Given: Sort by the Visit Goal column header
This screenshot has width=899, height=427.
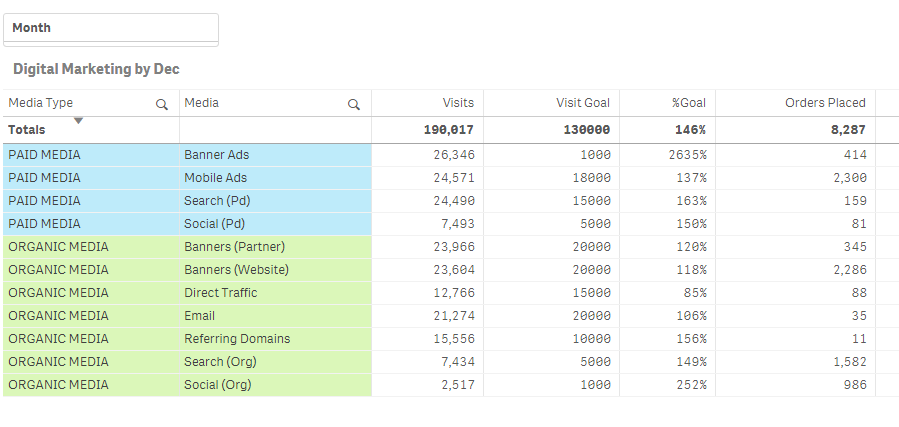Looking at the screenshot, I should click(x=583, y=103).
